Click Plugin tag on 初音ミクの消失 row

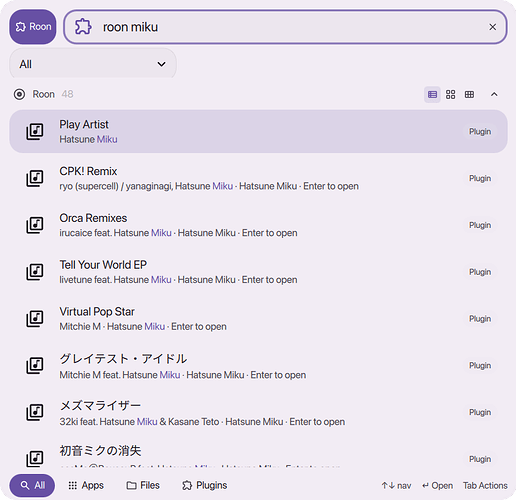(480, 459)
